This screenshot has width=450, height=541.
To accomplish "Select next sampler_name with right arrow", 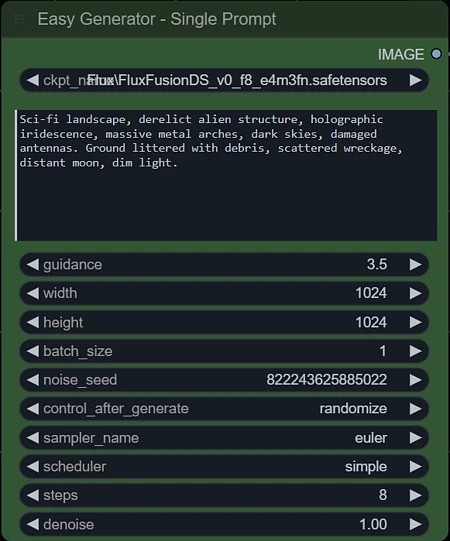I will 415,437.
